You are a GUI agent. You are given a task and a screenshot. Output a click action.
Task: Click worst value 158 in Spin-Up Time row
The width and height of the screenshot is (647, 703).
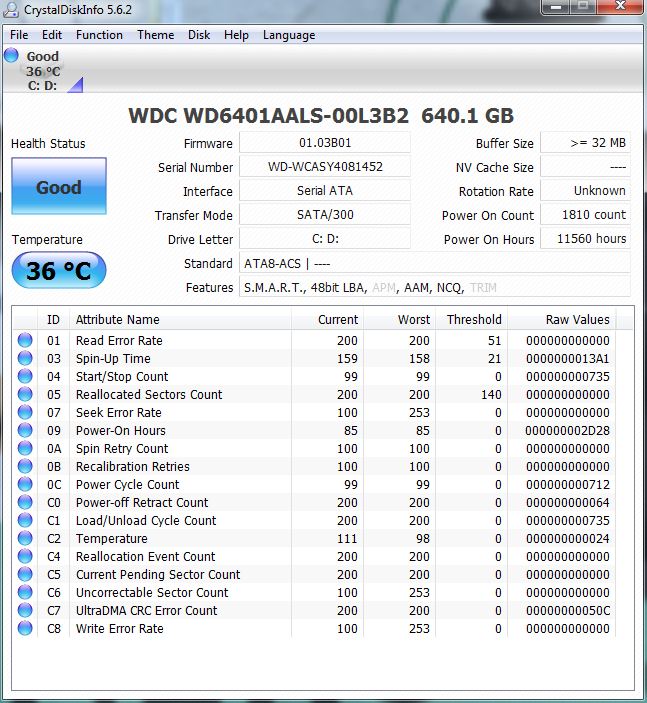pos(419,359)
